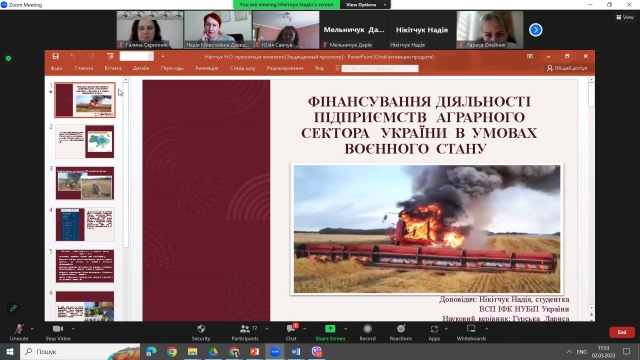Select slide 3 thumbnail in slide panel
This screenshot has height=360, width=640.
(85, 183)
